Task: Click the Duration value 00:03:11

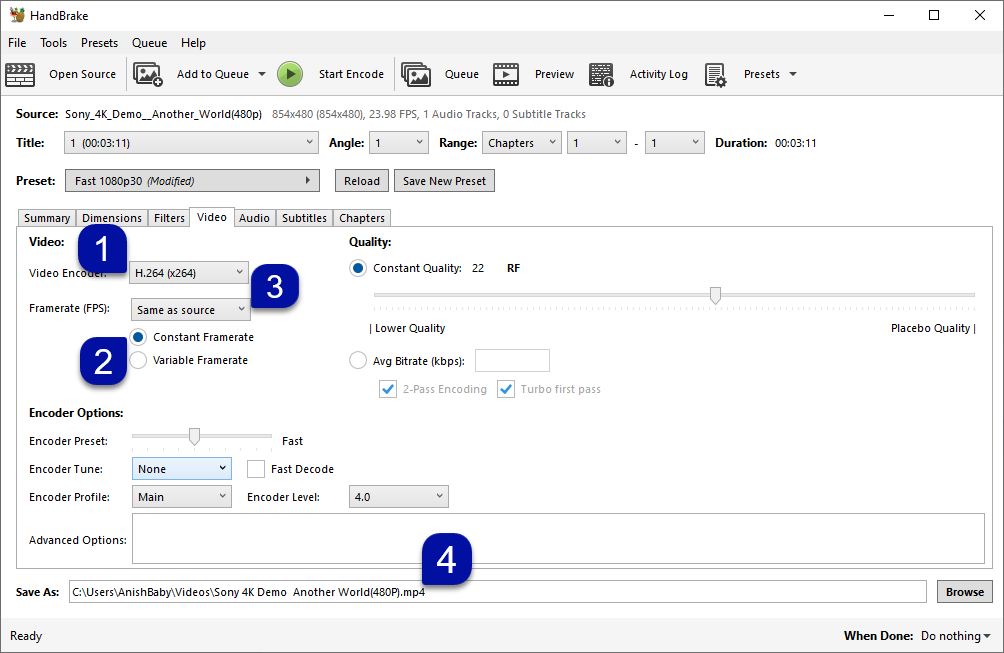Action: click(x=796, y=143)
